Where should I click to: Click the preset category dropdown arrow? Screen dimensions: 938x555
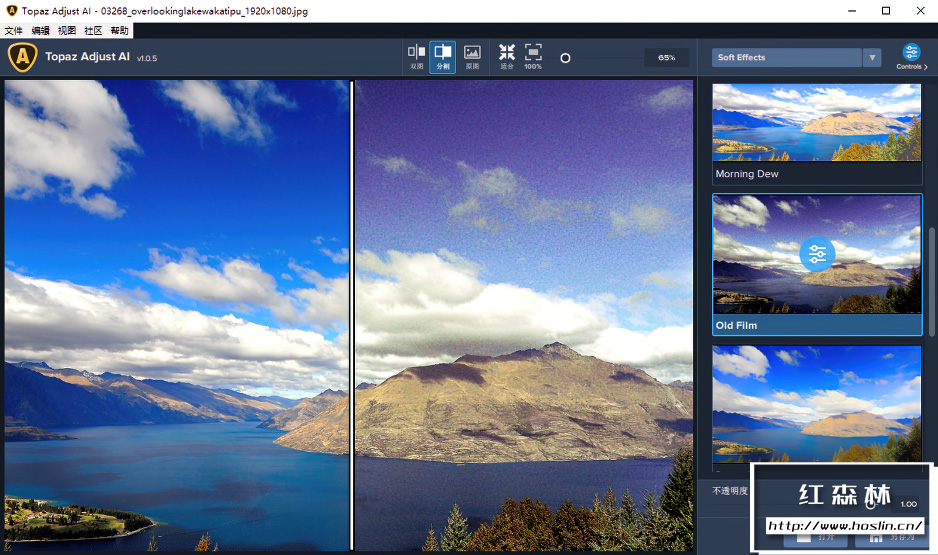coord(872,57)
